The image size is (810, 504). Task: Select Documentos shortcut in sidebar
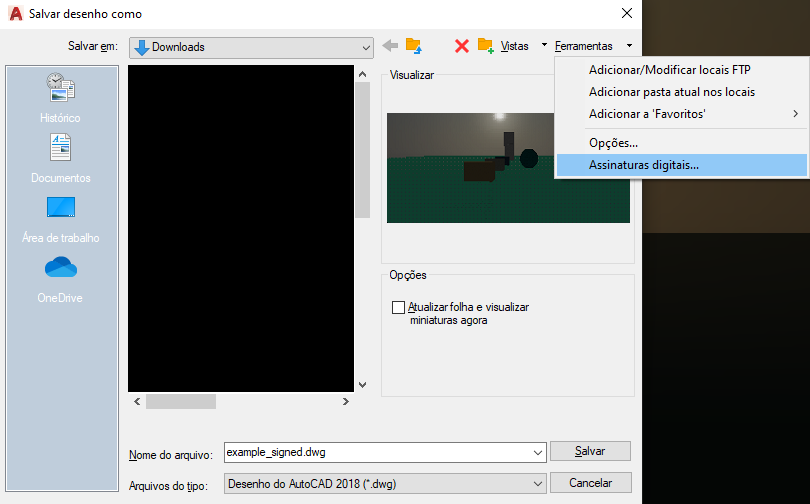click(x=60, y=157)
